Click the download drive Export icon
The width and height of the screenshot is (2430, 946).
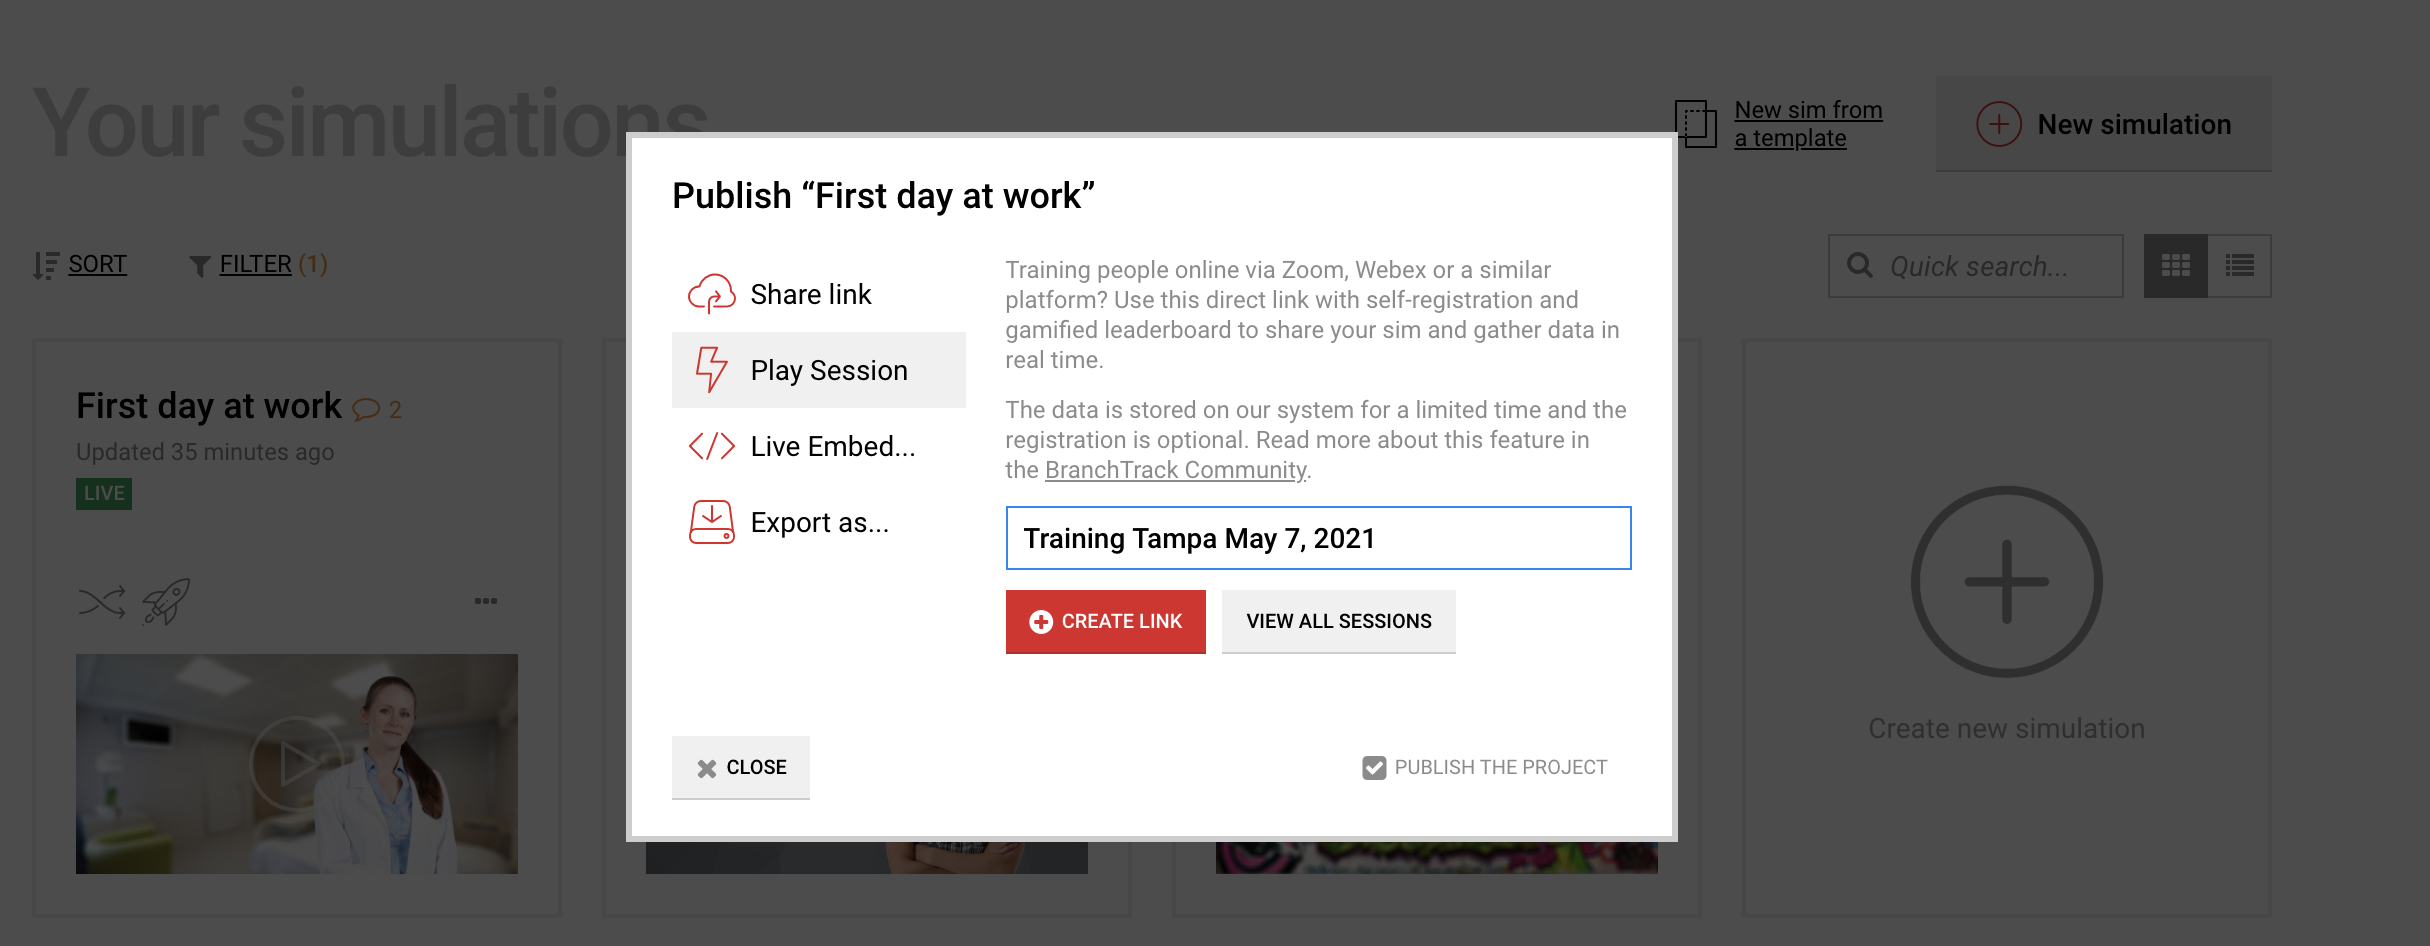711,522
